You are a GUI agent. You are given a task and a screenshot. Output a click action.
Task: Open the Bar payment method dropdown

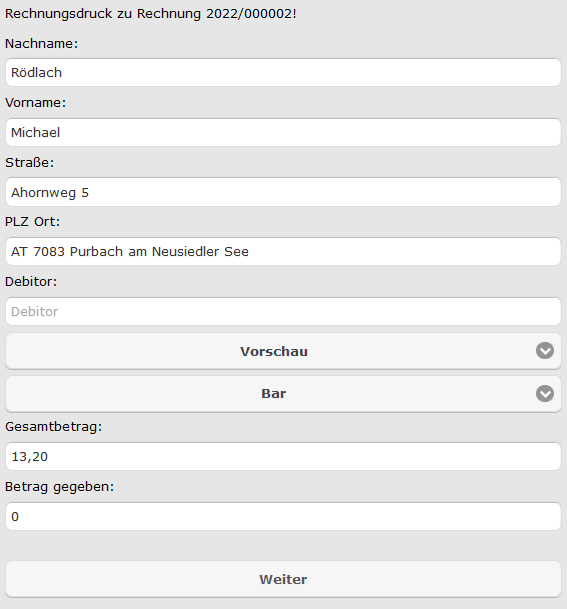tap(283, 394)
